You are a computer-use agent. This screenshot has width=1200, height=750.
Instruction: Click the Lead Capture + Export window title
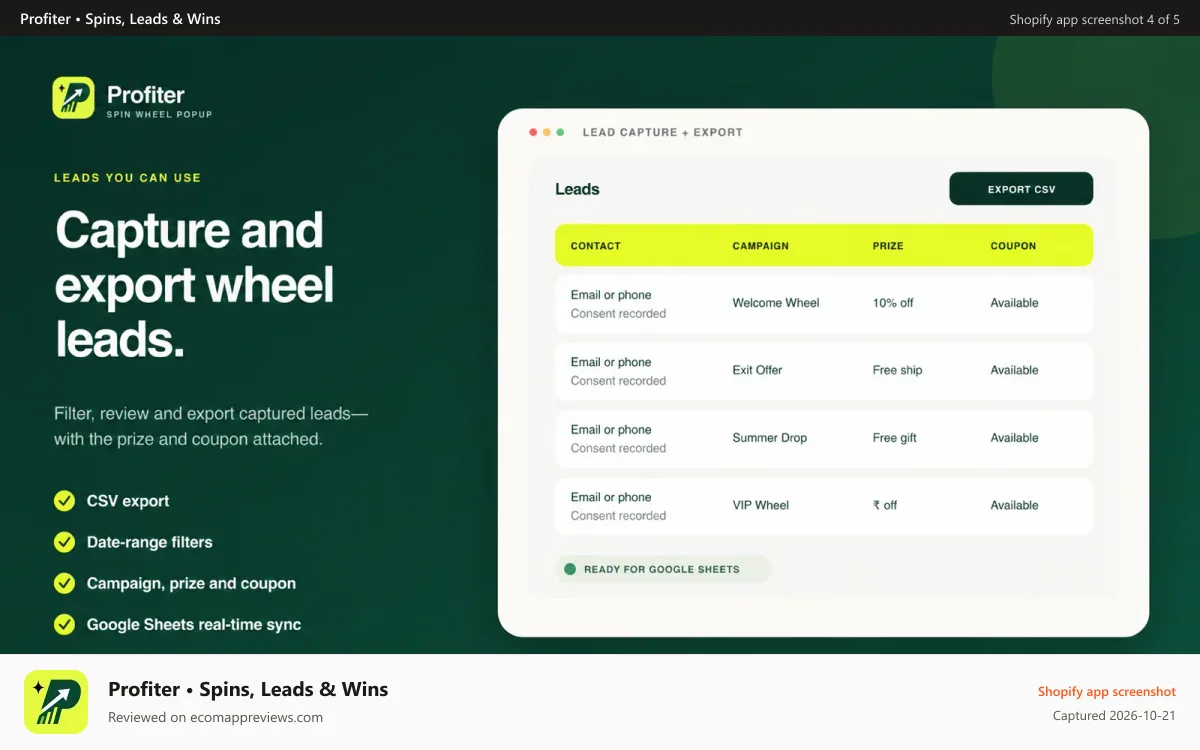(663, 132)
